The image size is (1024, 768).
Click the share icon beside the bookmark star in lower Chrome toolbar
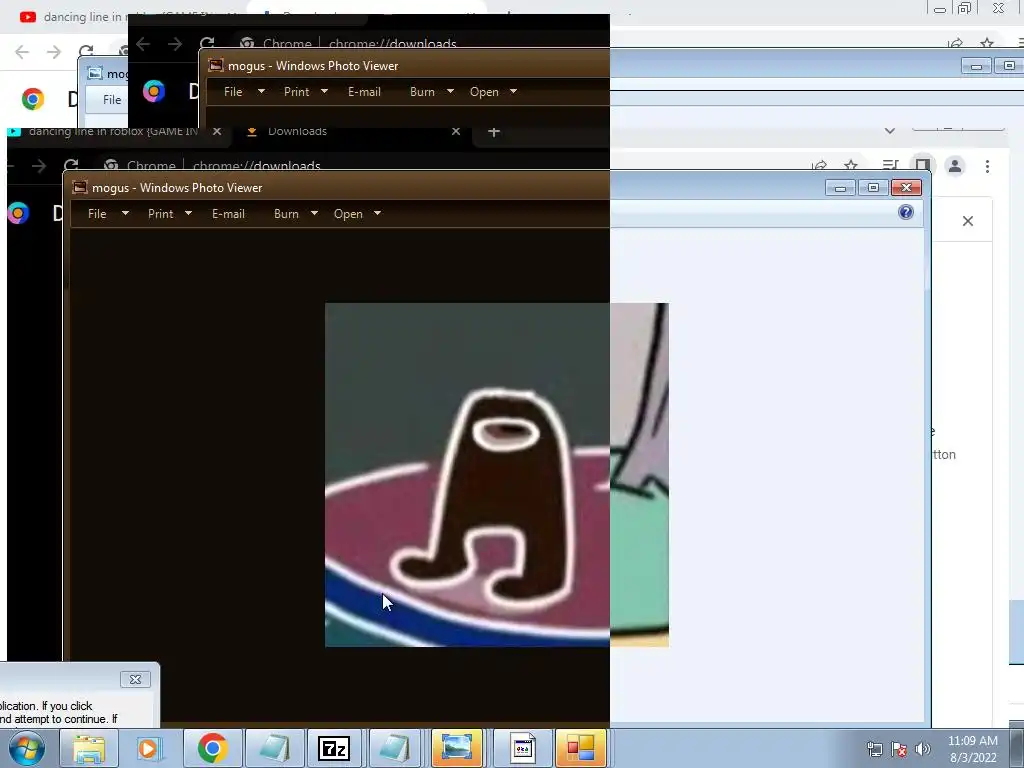coord(819,166)
